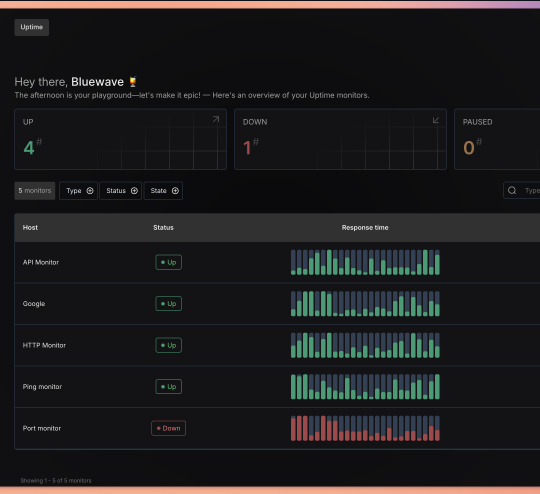Click HTTP Monitor response time chart
The image size is (540, 494).
[365, 345]
